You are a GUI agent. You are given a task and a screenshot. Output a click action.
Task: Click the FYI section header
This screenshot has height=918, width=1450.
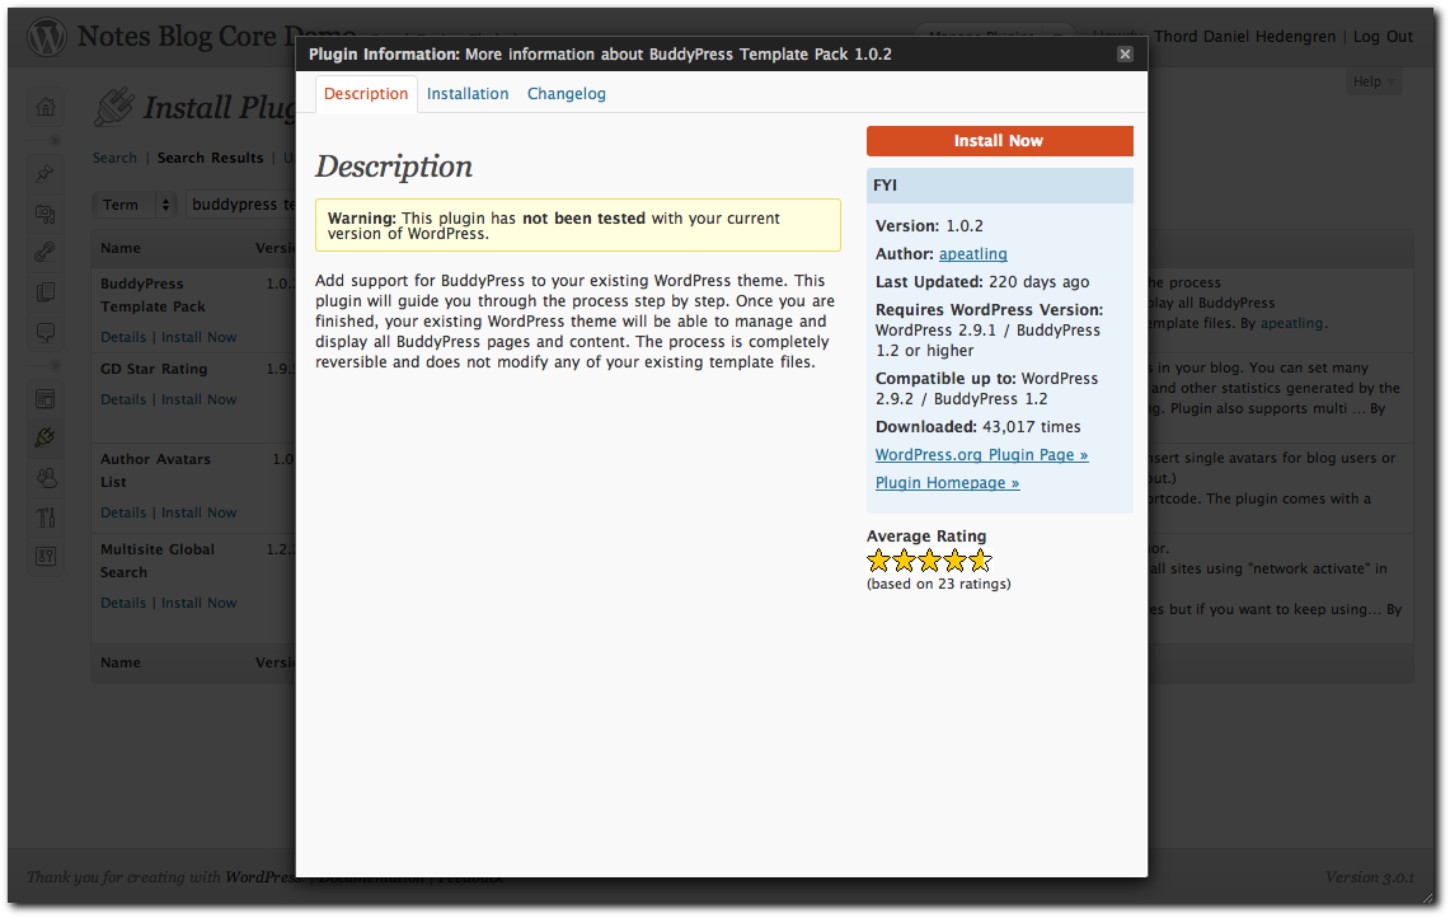point(1000,186)
